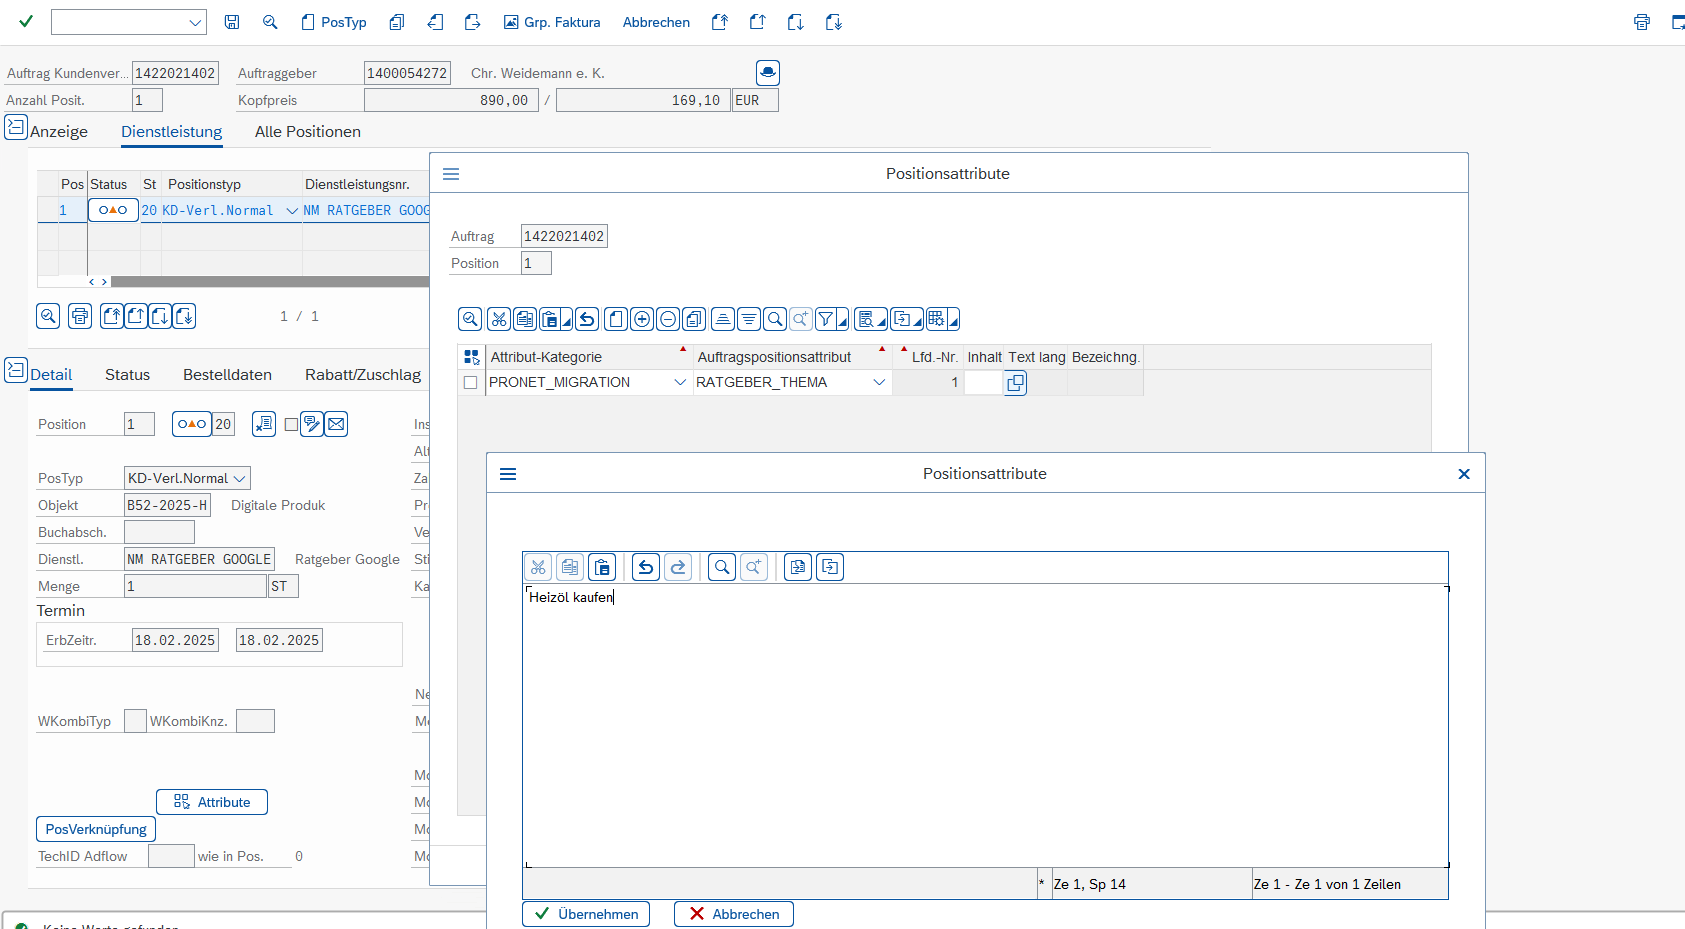Click the PosVerknüpfung button

coord(96,829)
